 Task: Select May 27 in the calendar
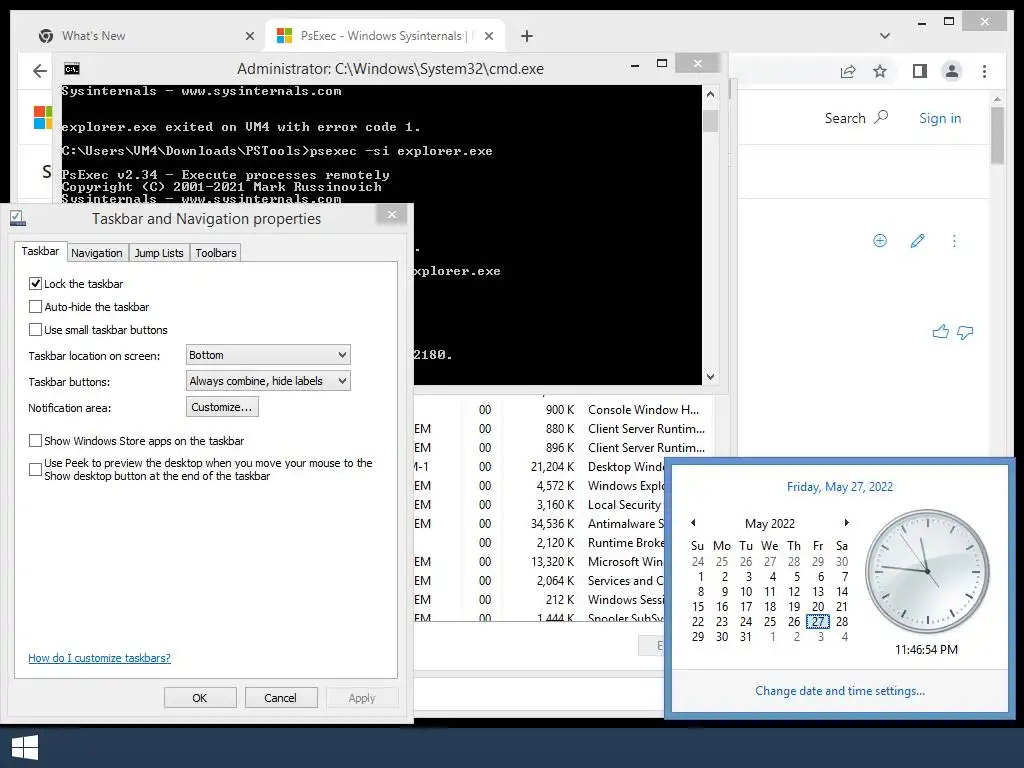click(818, 621)
